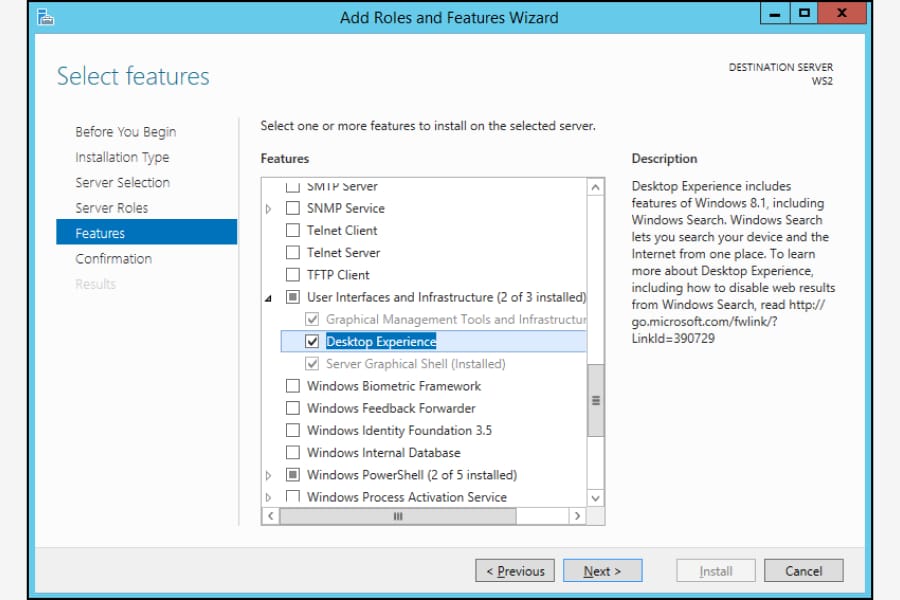
Task: Click the disabled Install button
Action: point(716,571)
